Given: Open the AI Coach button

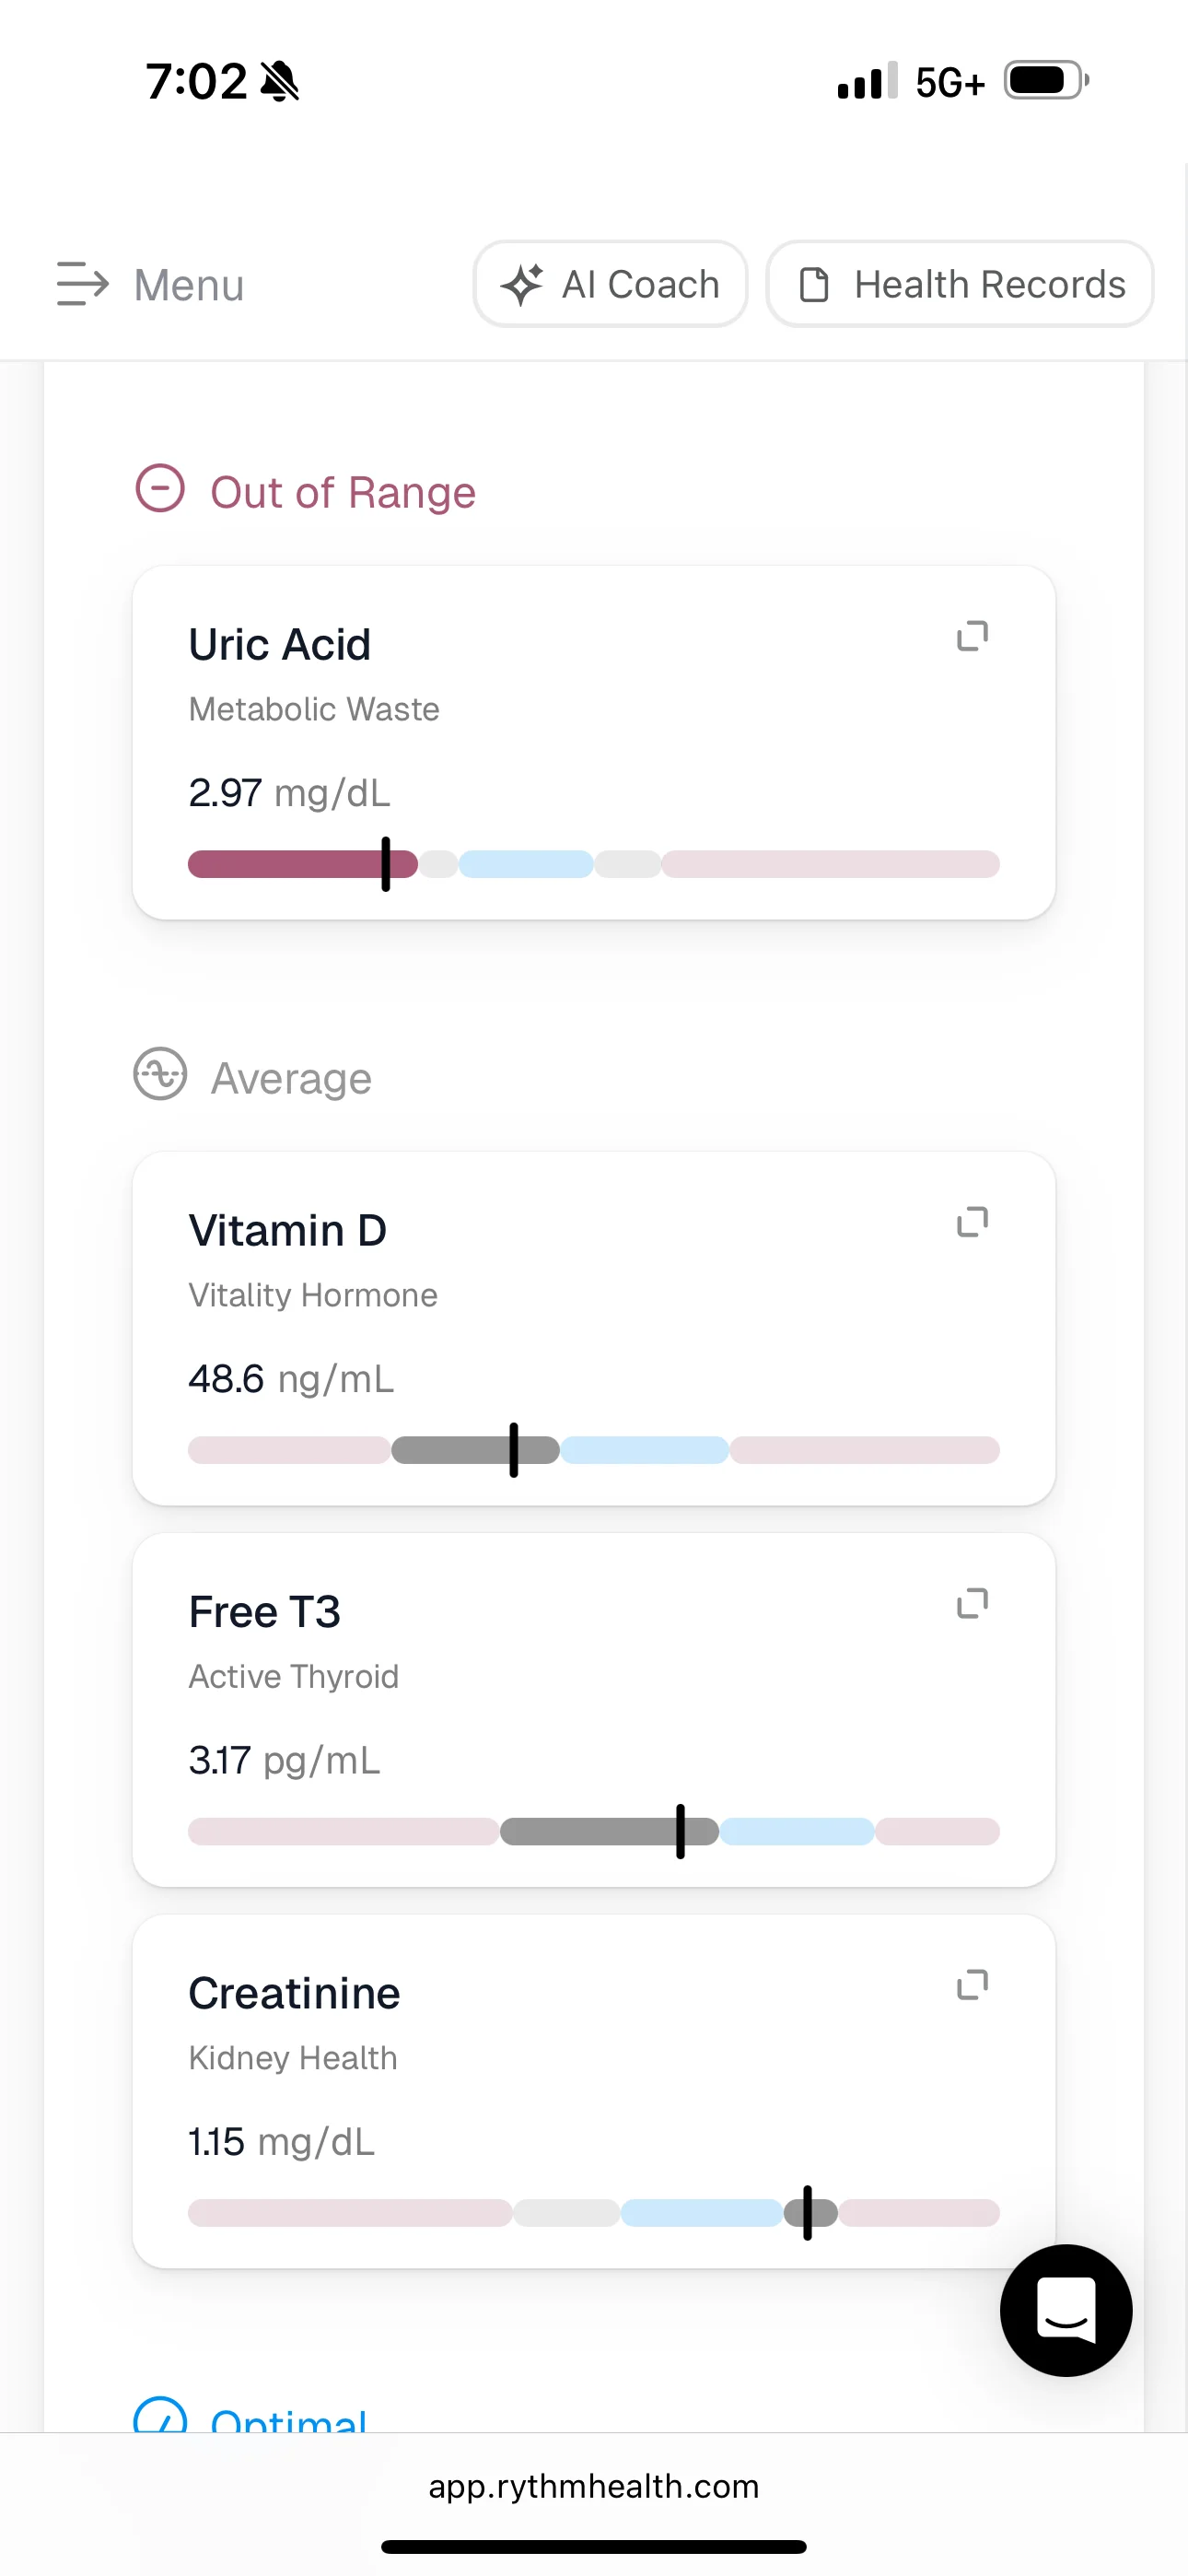Looking at the screenshot, I should 610,284.
